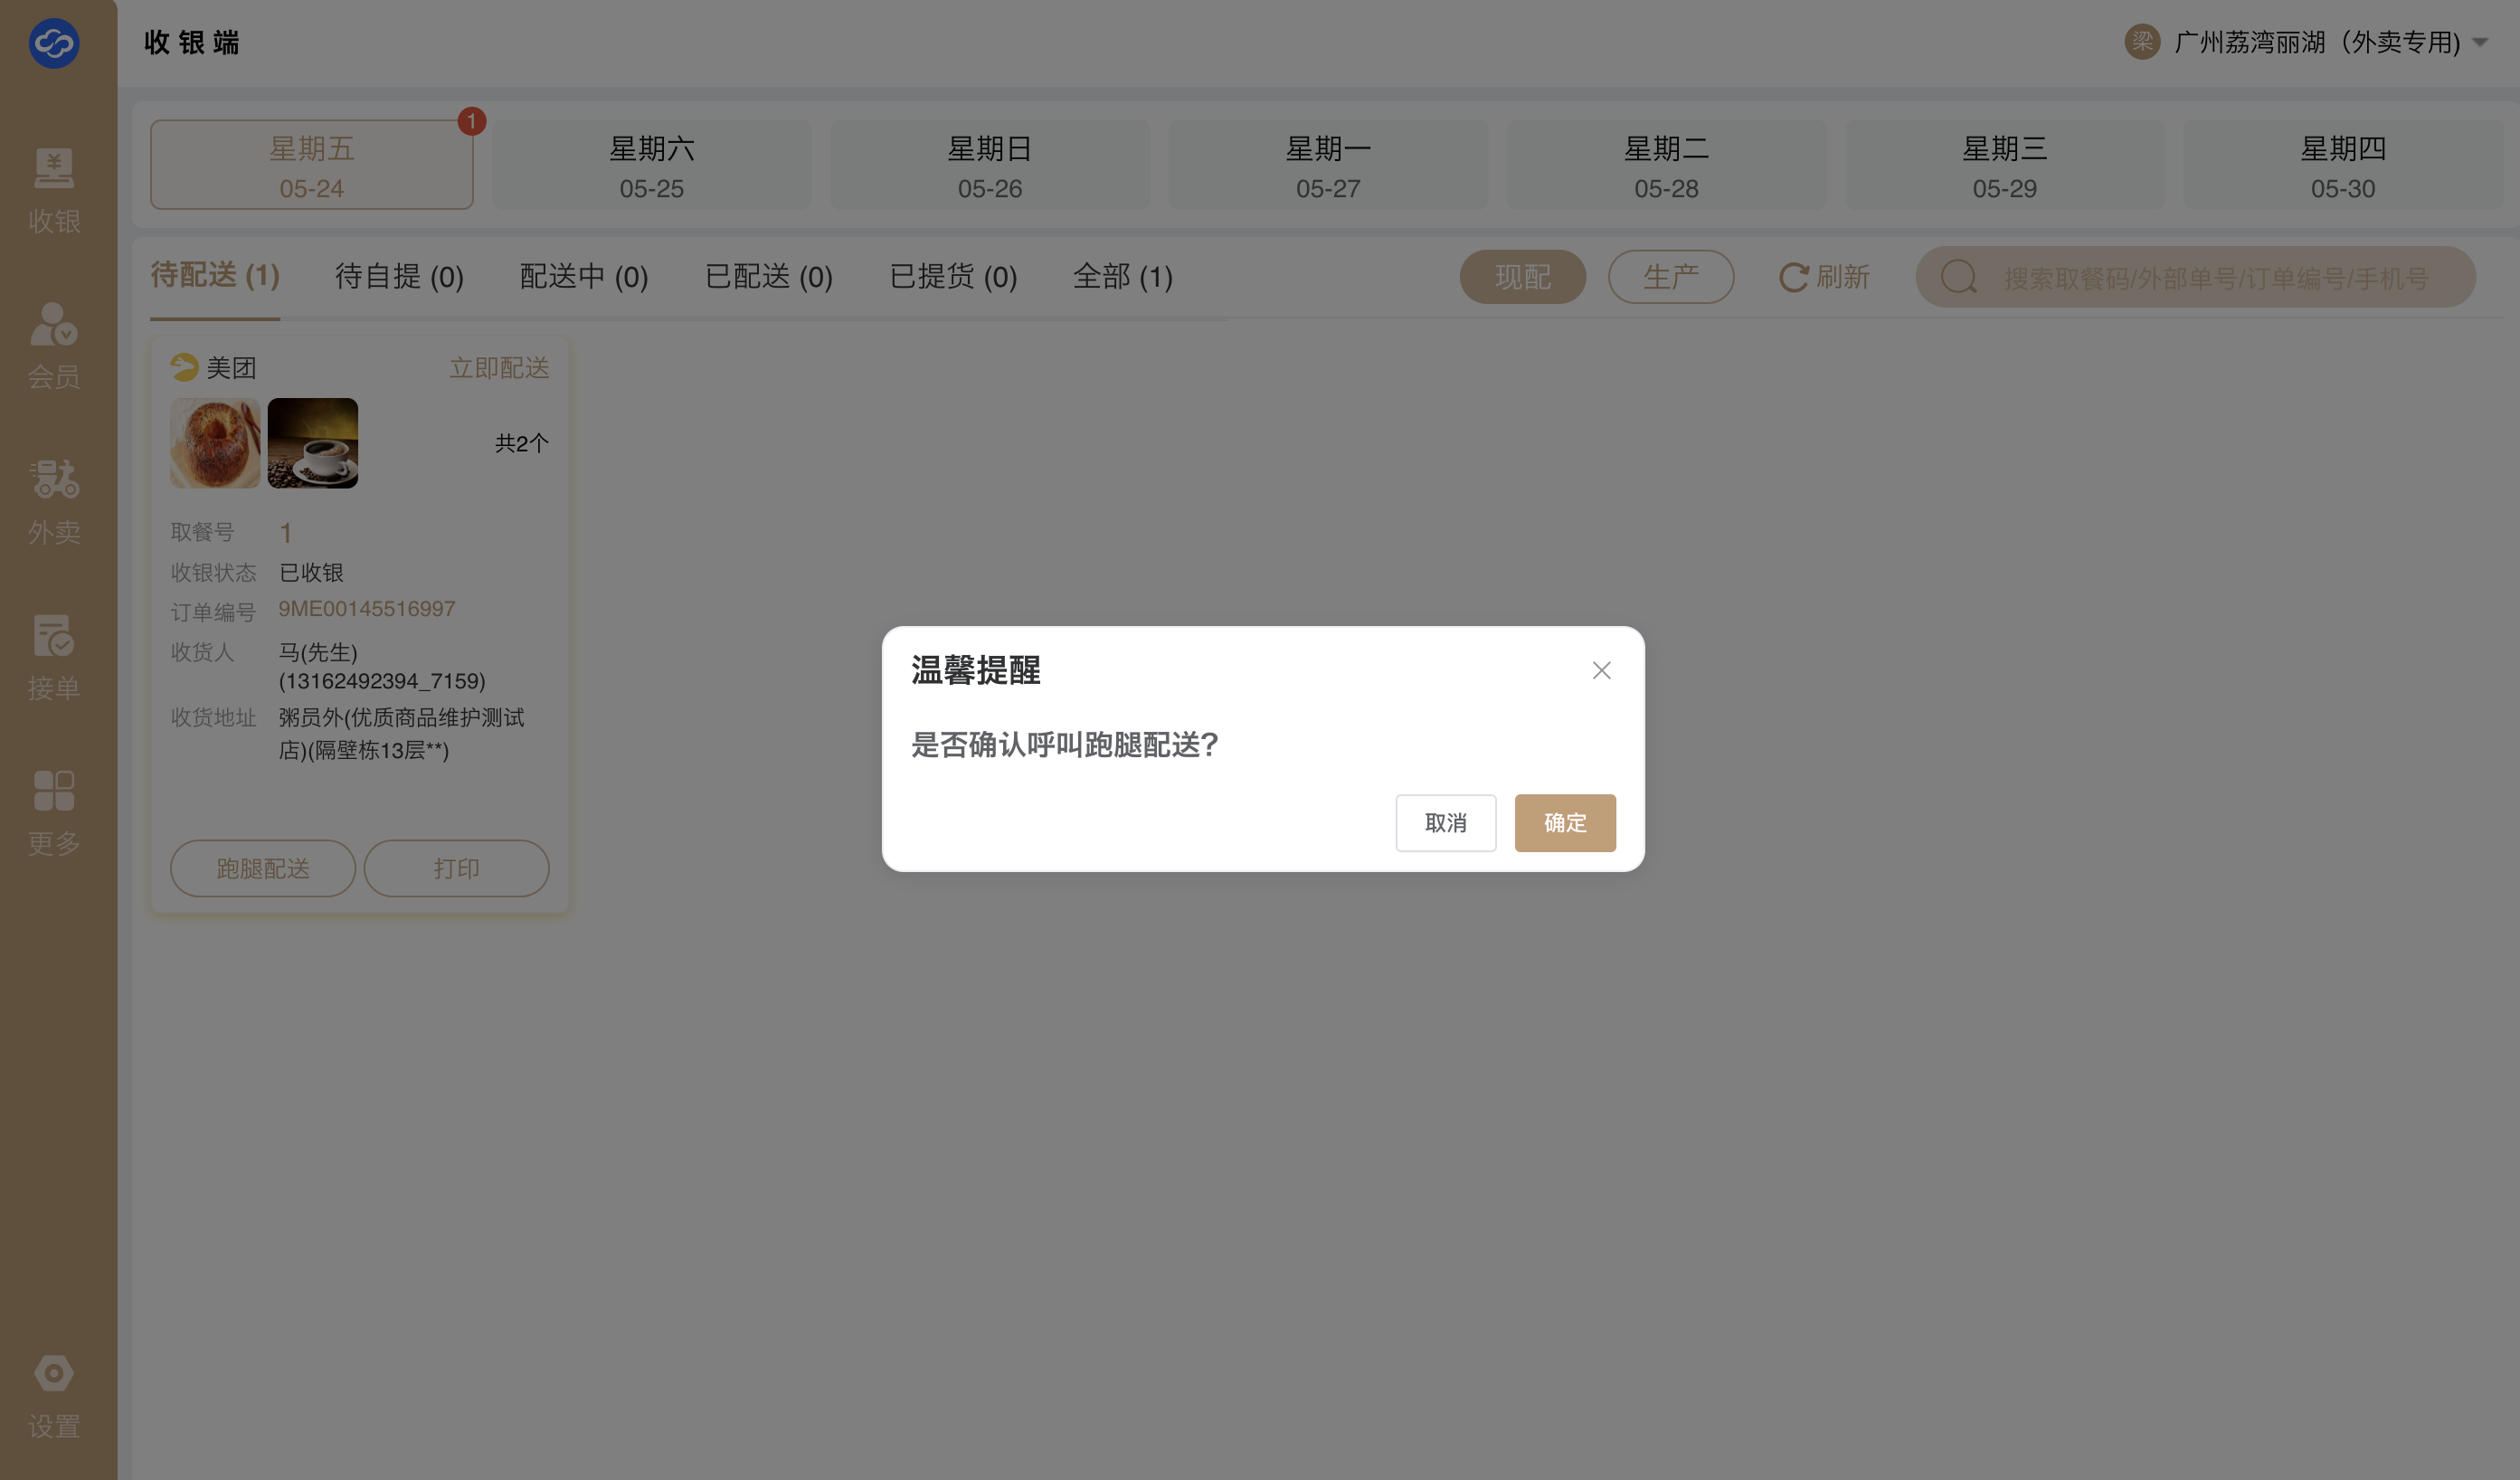The height and width of the screenshot is (1480, 2520).
Task: Select the 星期六 05-25 date tab
Action: 651,166
